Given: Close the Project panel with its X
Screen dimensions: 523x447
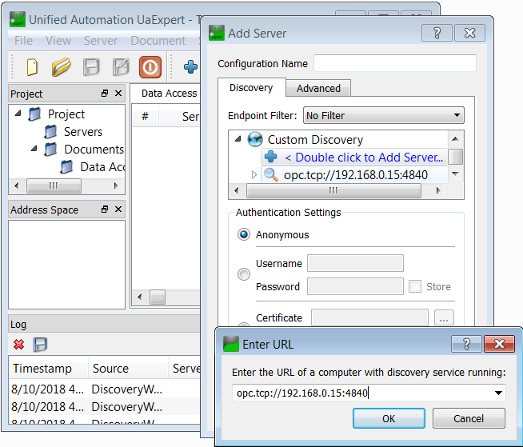Looking at the screenshot, I should [118, 93].
